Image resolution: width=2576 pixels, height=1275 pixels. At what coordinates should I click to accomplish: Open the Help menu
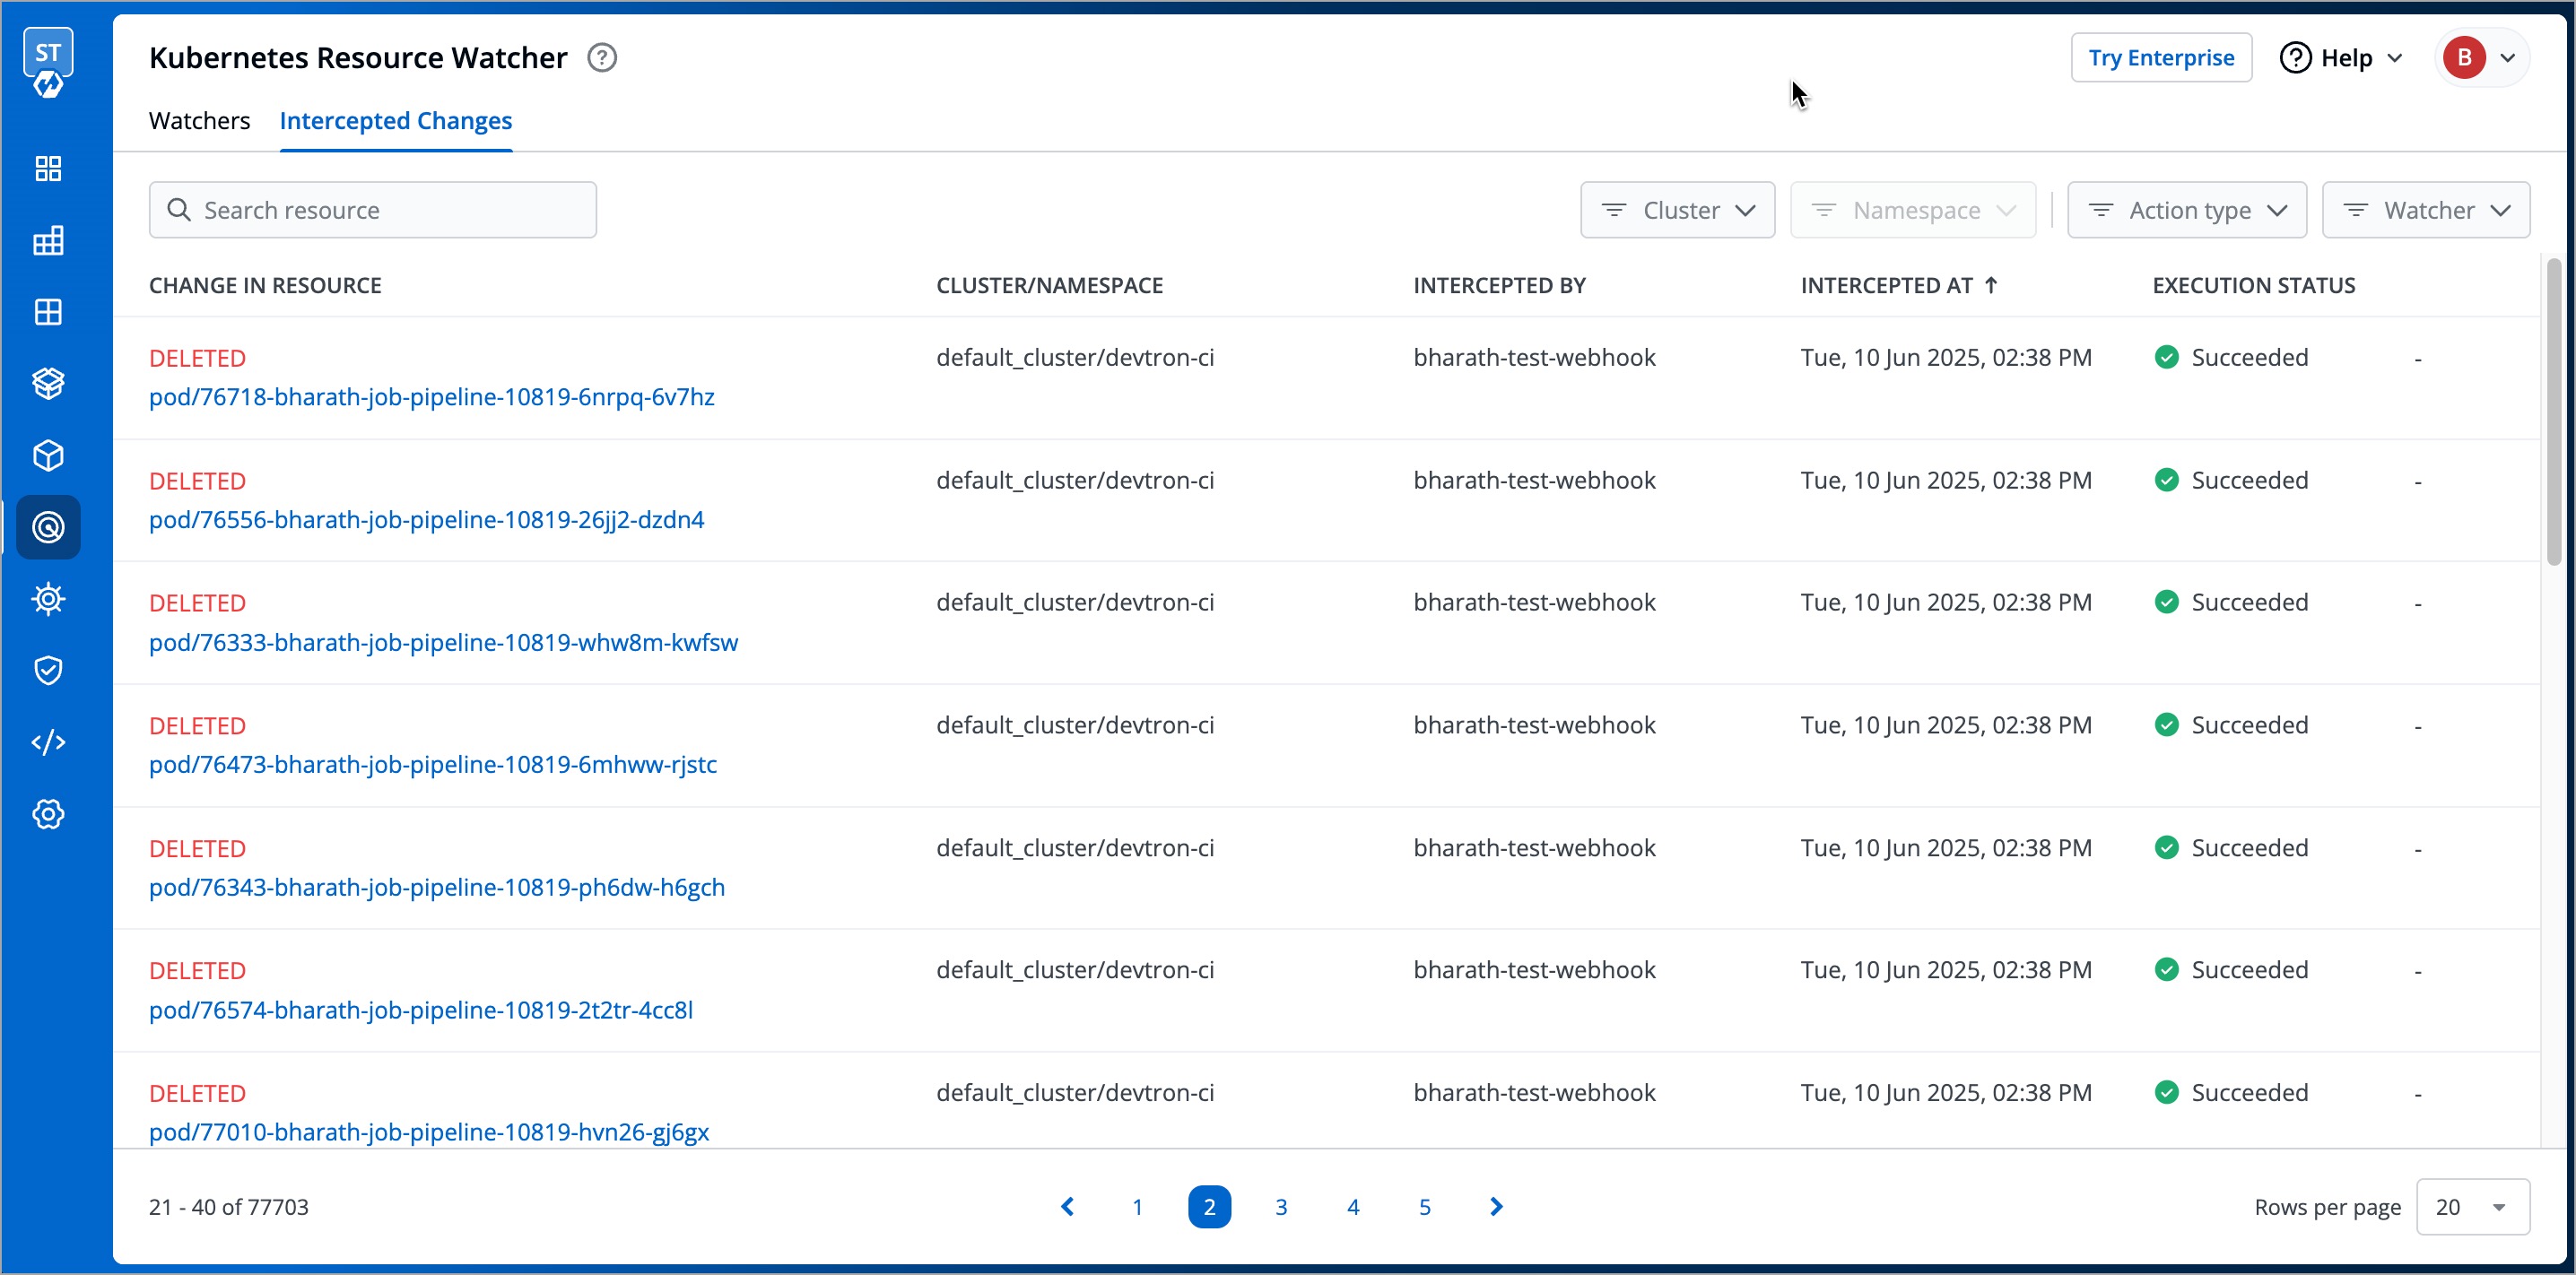pyautogui.click(x=2341, y=58)
